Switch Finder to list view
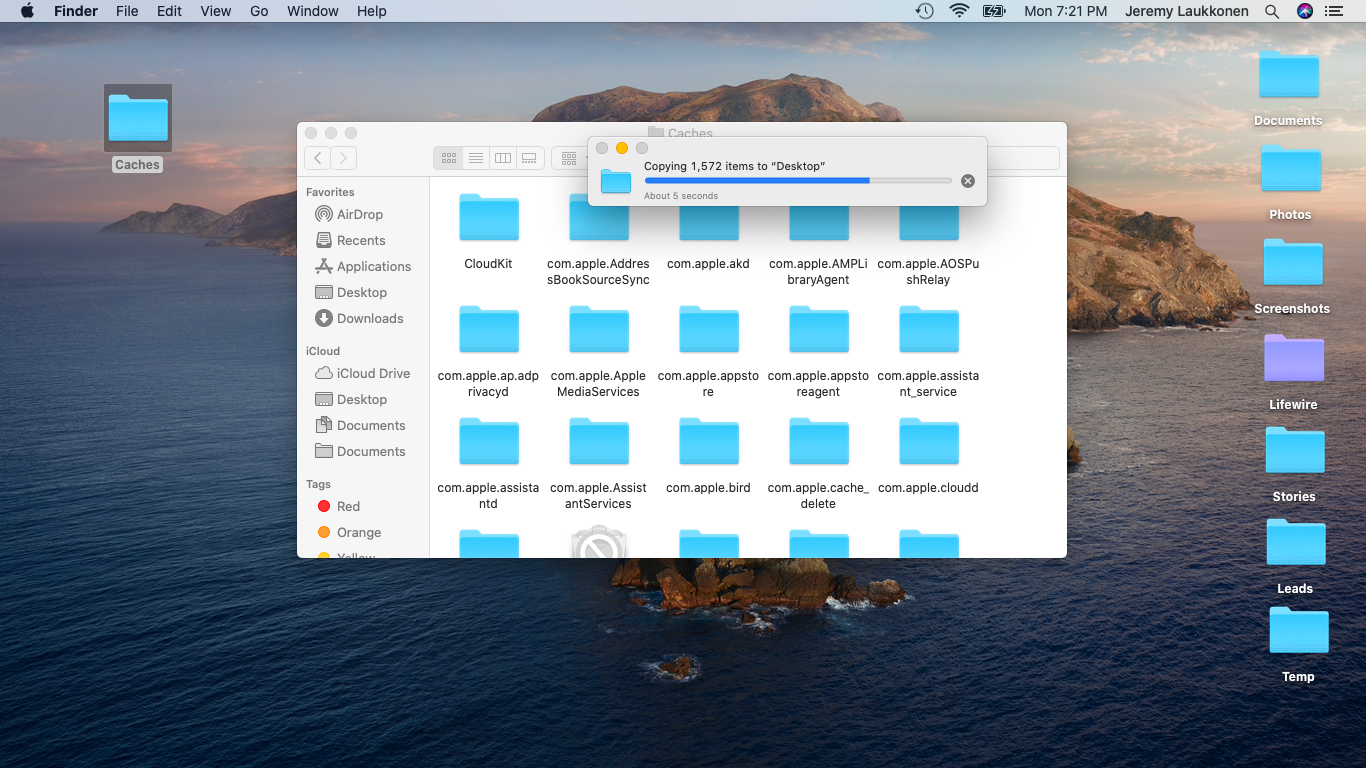The width and height of the screenshot is (1366, 768). [x=476, y=158]
